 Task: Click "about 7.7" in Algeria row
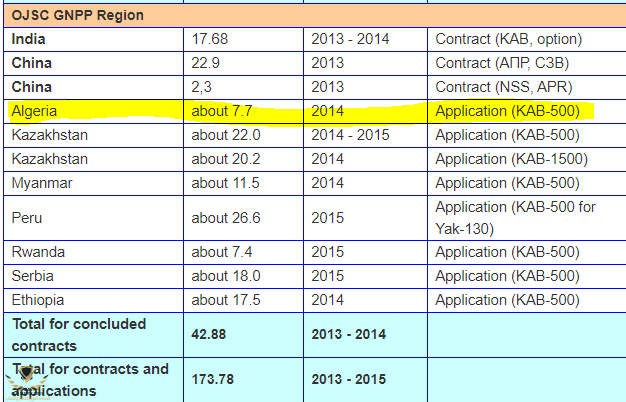pyautogui.click(x=222, y=111)
